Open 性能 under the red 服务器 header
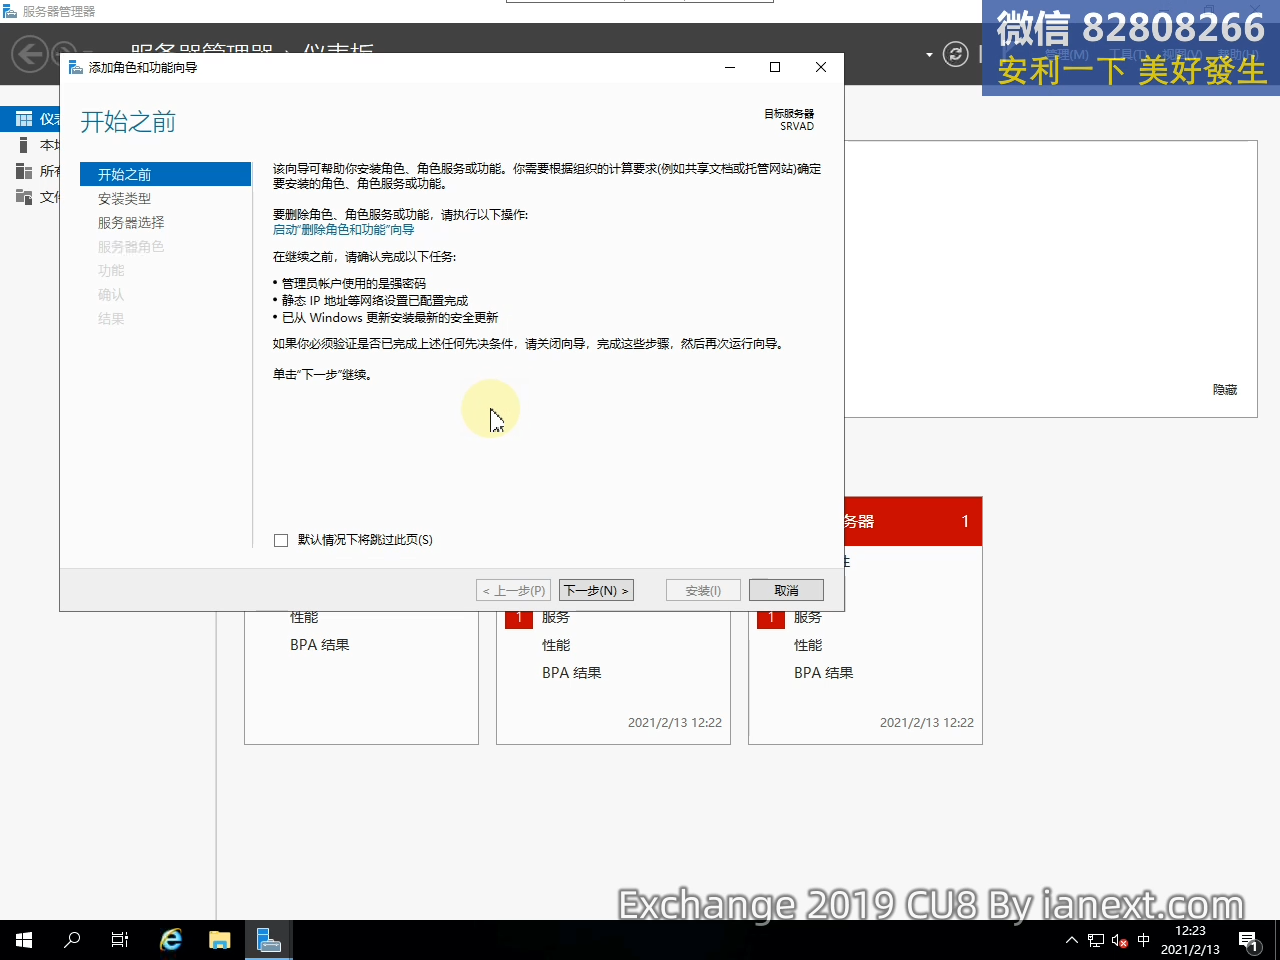Viewport: 1280px width, 960px height. [808, 645]
